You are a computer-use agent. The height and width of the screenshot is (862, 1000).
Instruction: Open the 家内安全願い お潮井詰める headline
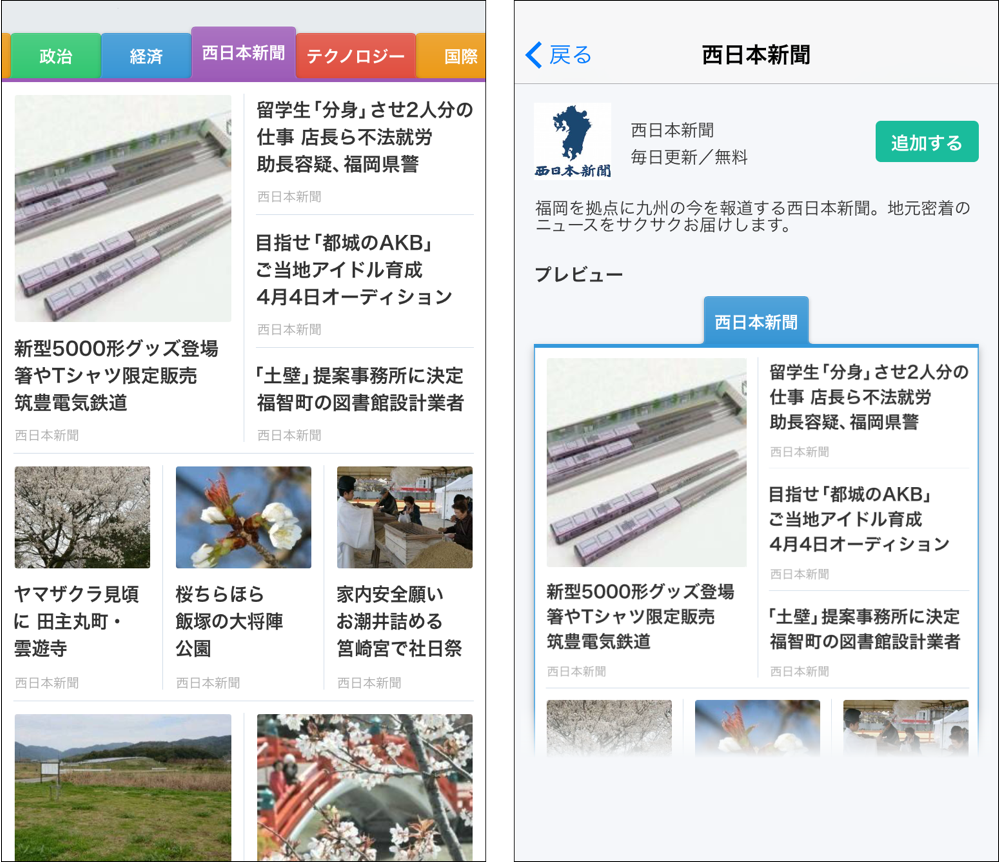coord(400,621)
